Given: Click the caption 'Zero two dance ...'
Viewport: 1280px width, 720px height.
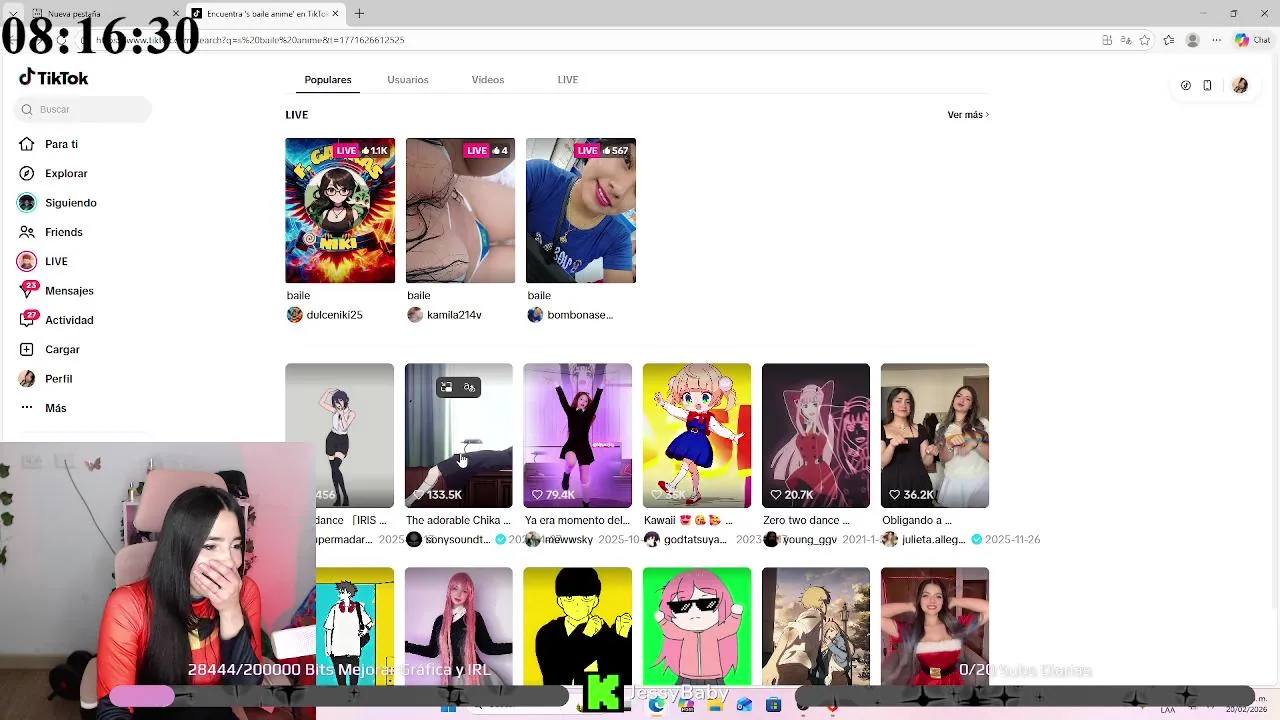Looking at the screenshot, I should click(806, 520).
